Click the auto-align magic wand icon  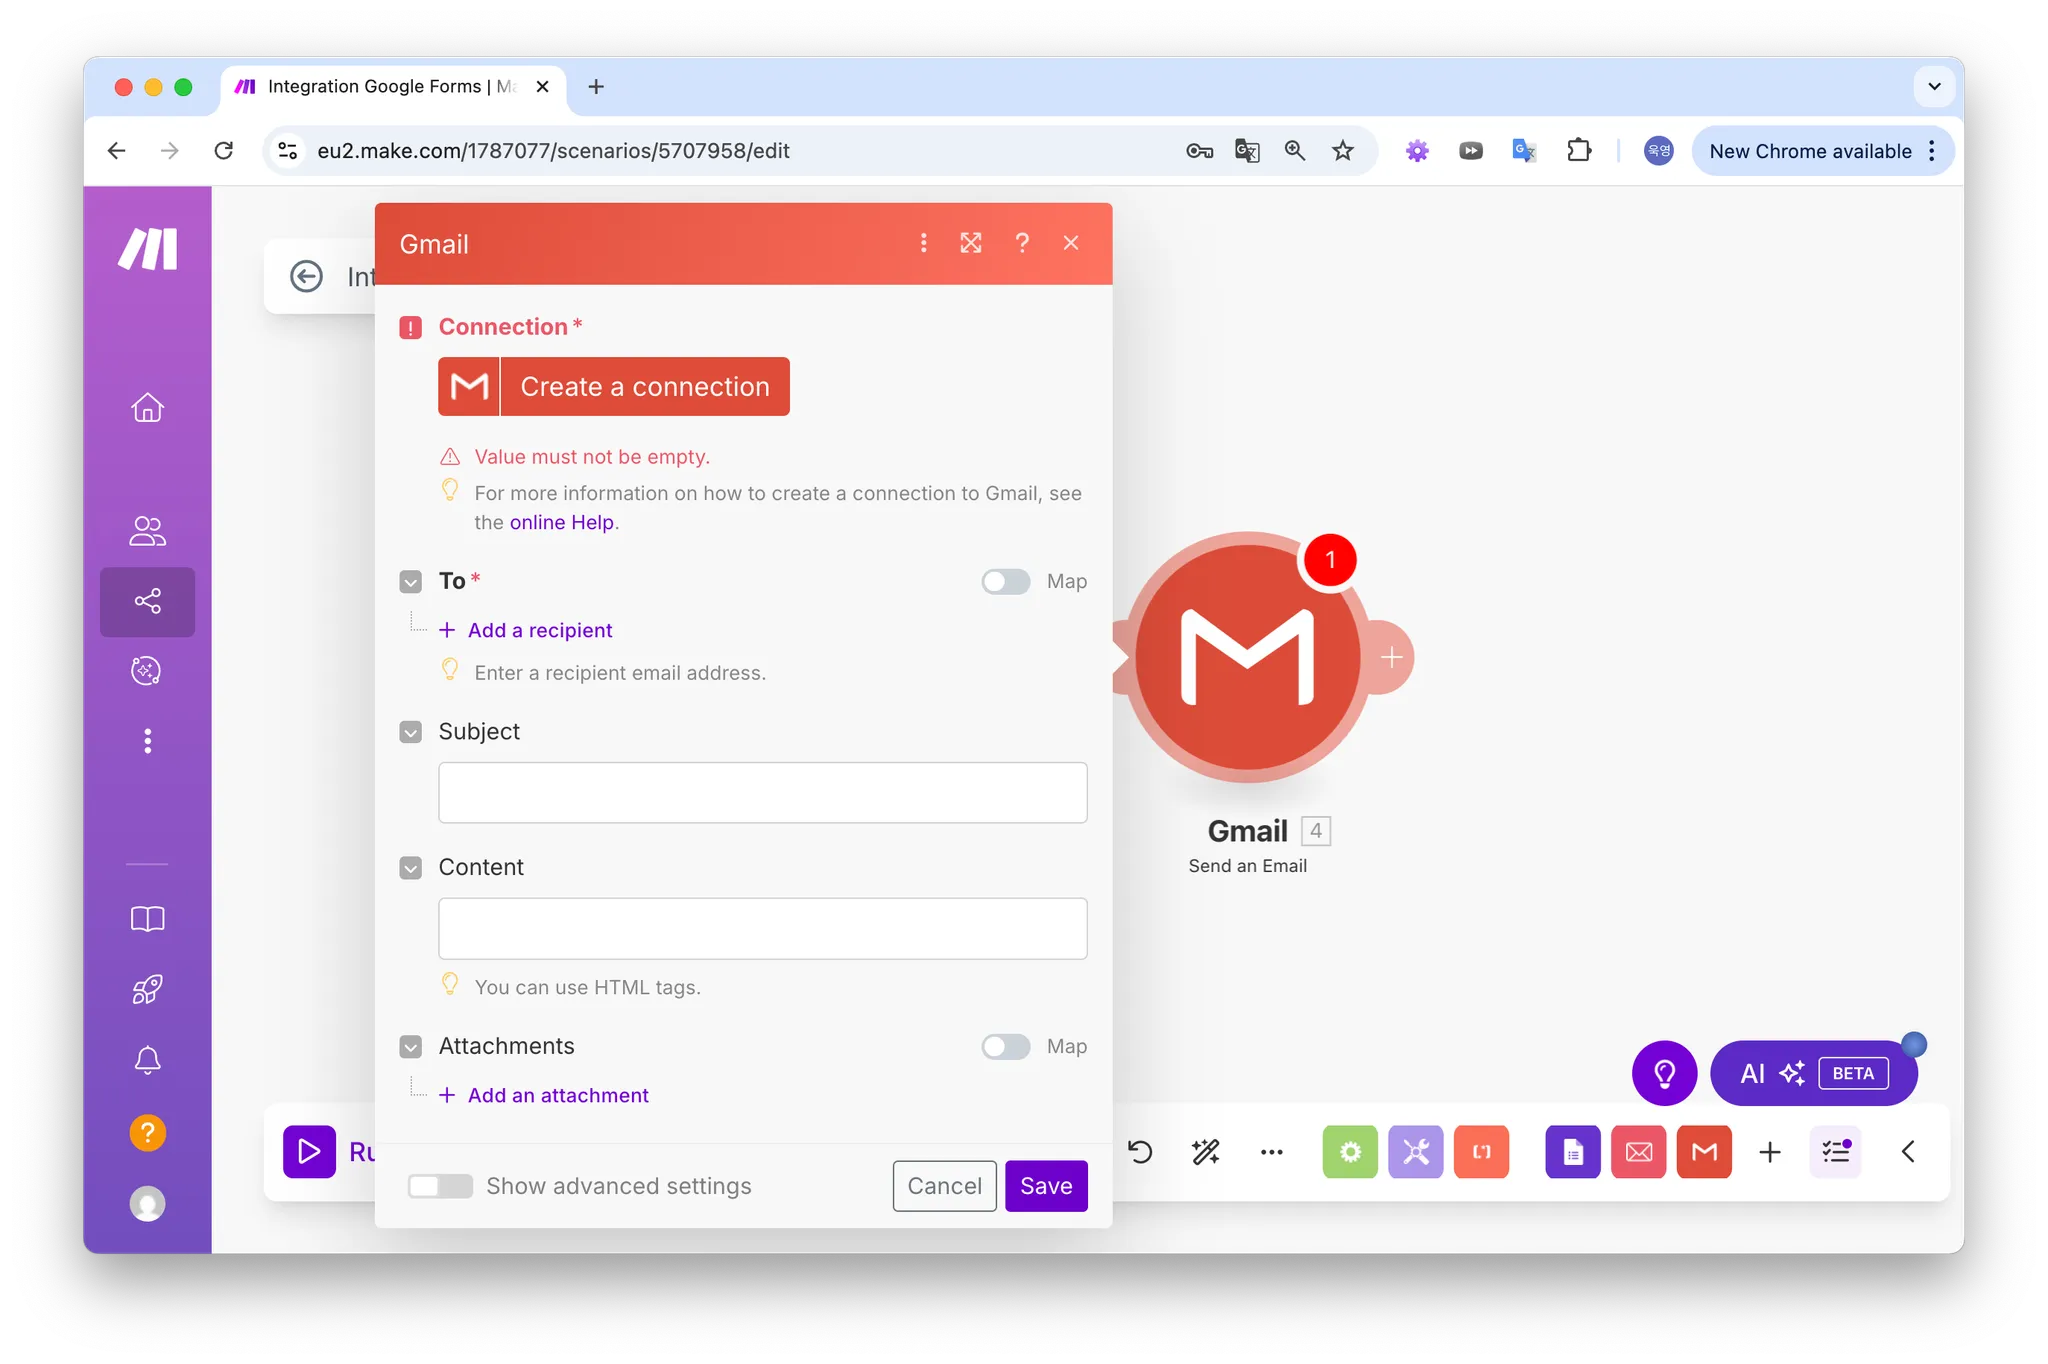(x=1206, y=1152)
